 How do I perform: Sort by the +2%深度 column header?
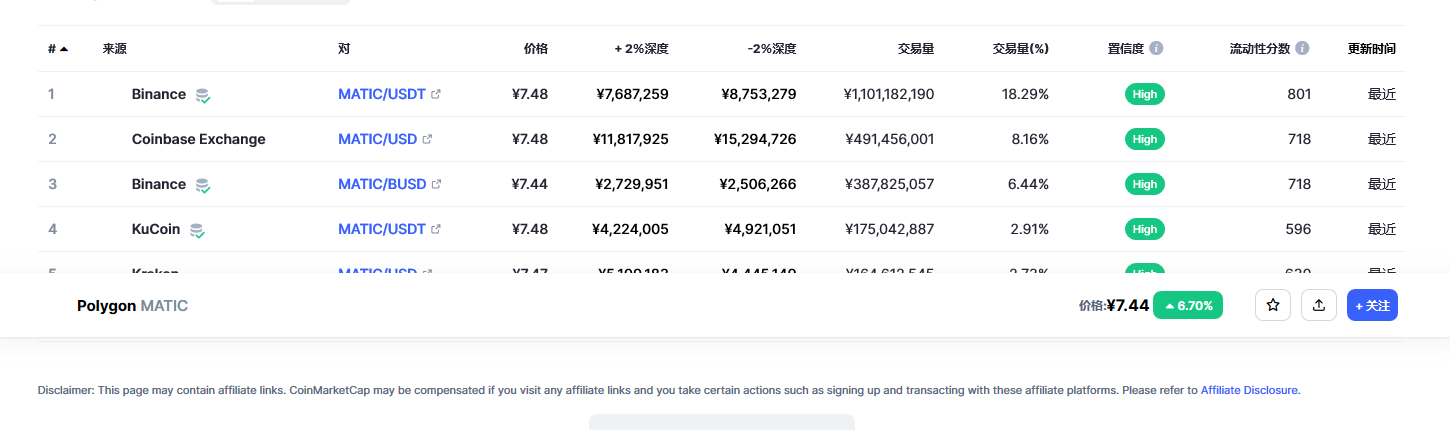(641, 48)
